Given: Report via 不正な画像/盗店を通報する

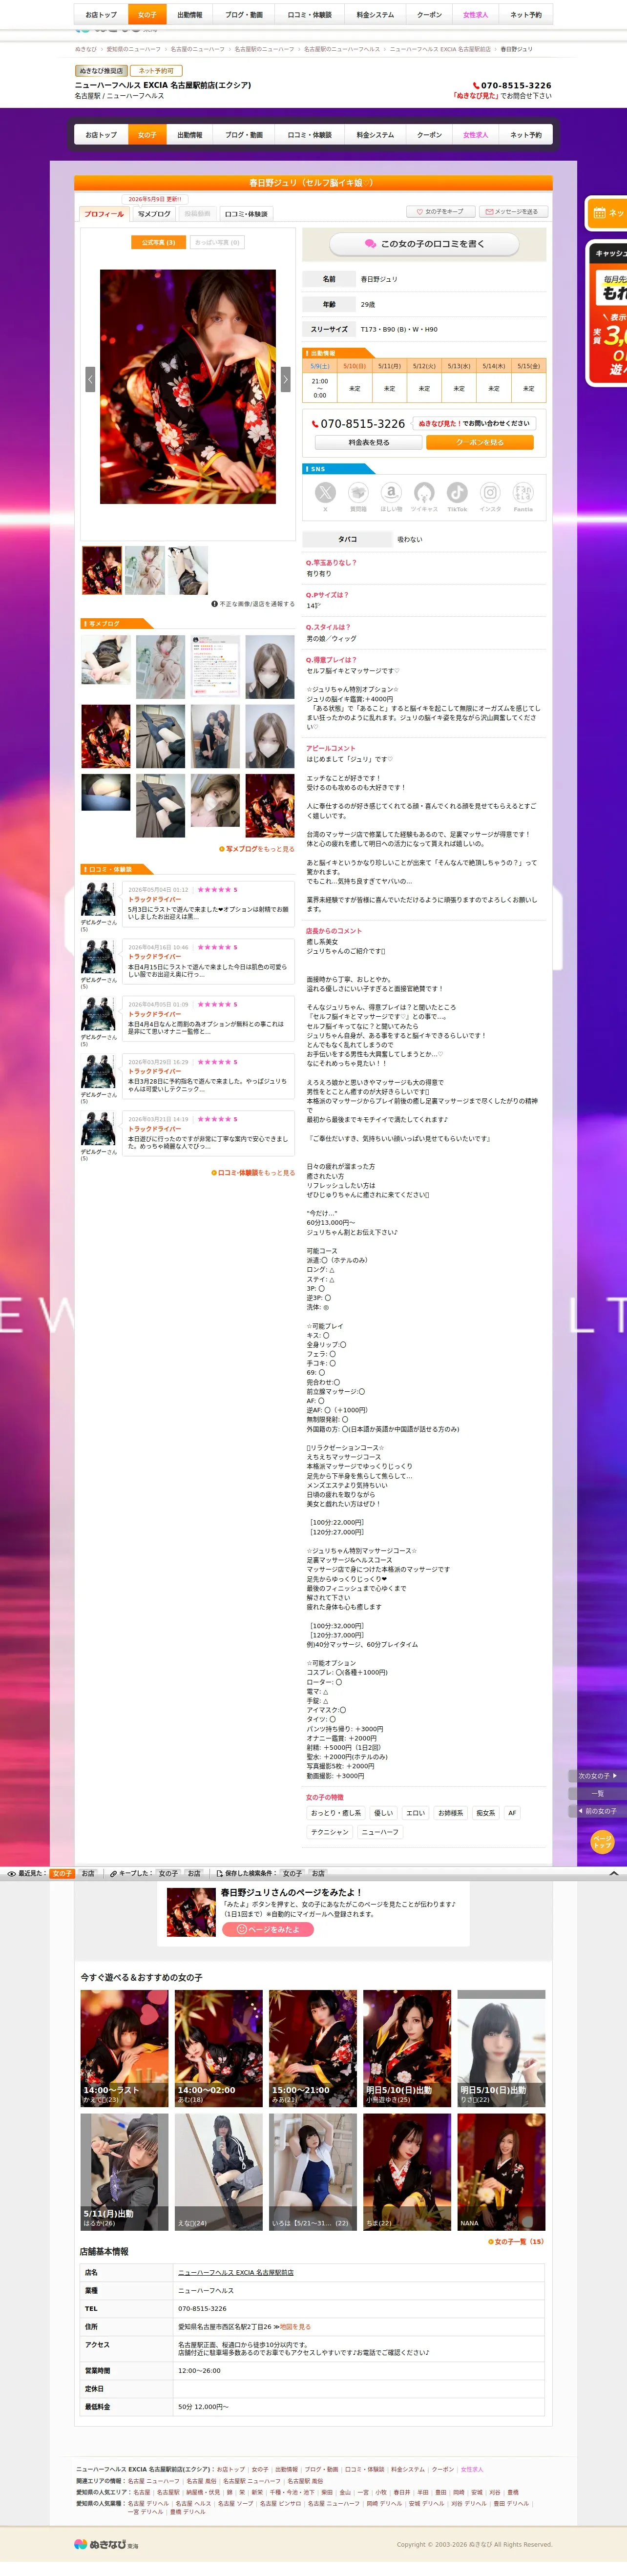Looking at the screenshot, I should pos(253,604).
